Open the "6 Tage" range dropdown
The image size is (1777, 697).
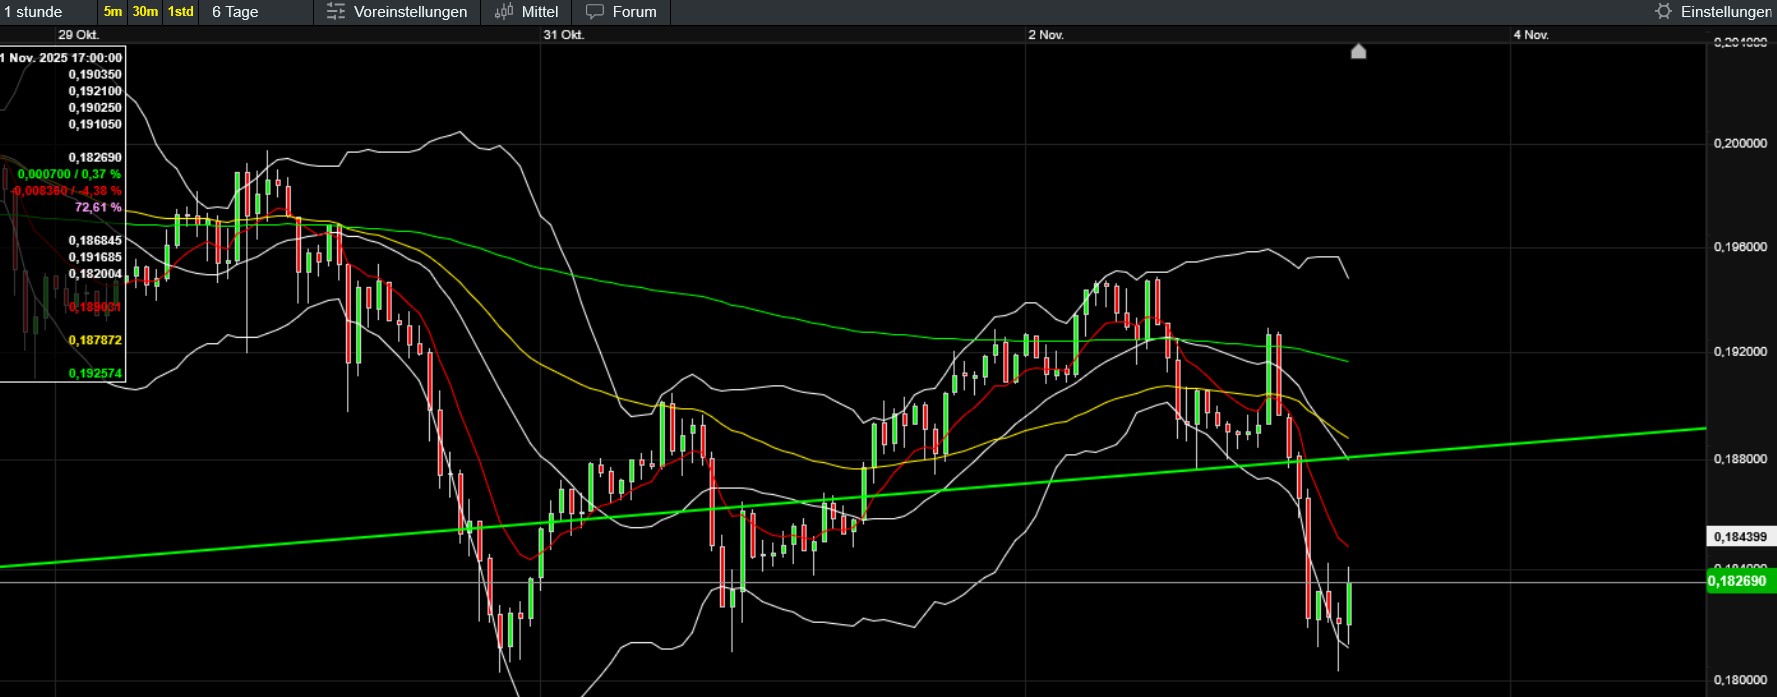click(236, 12)
